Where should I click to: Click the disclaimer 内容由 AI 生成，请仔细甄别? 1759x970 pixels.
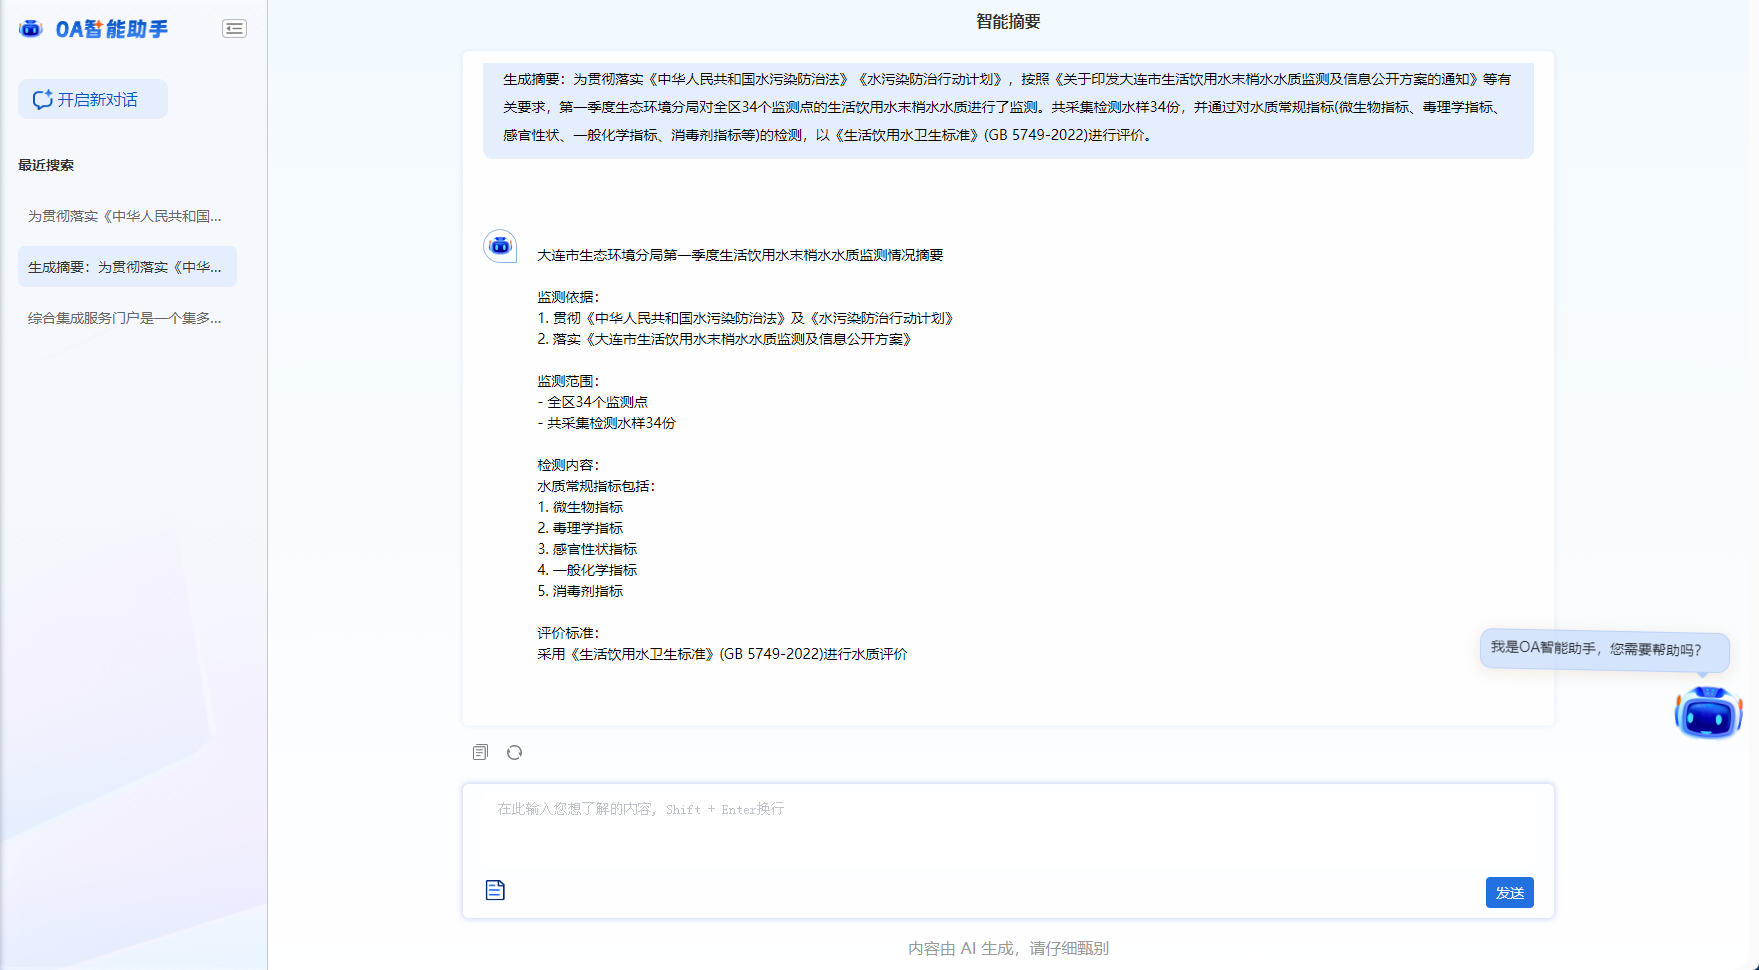[x=1008, y=948]
